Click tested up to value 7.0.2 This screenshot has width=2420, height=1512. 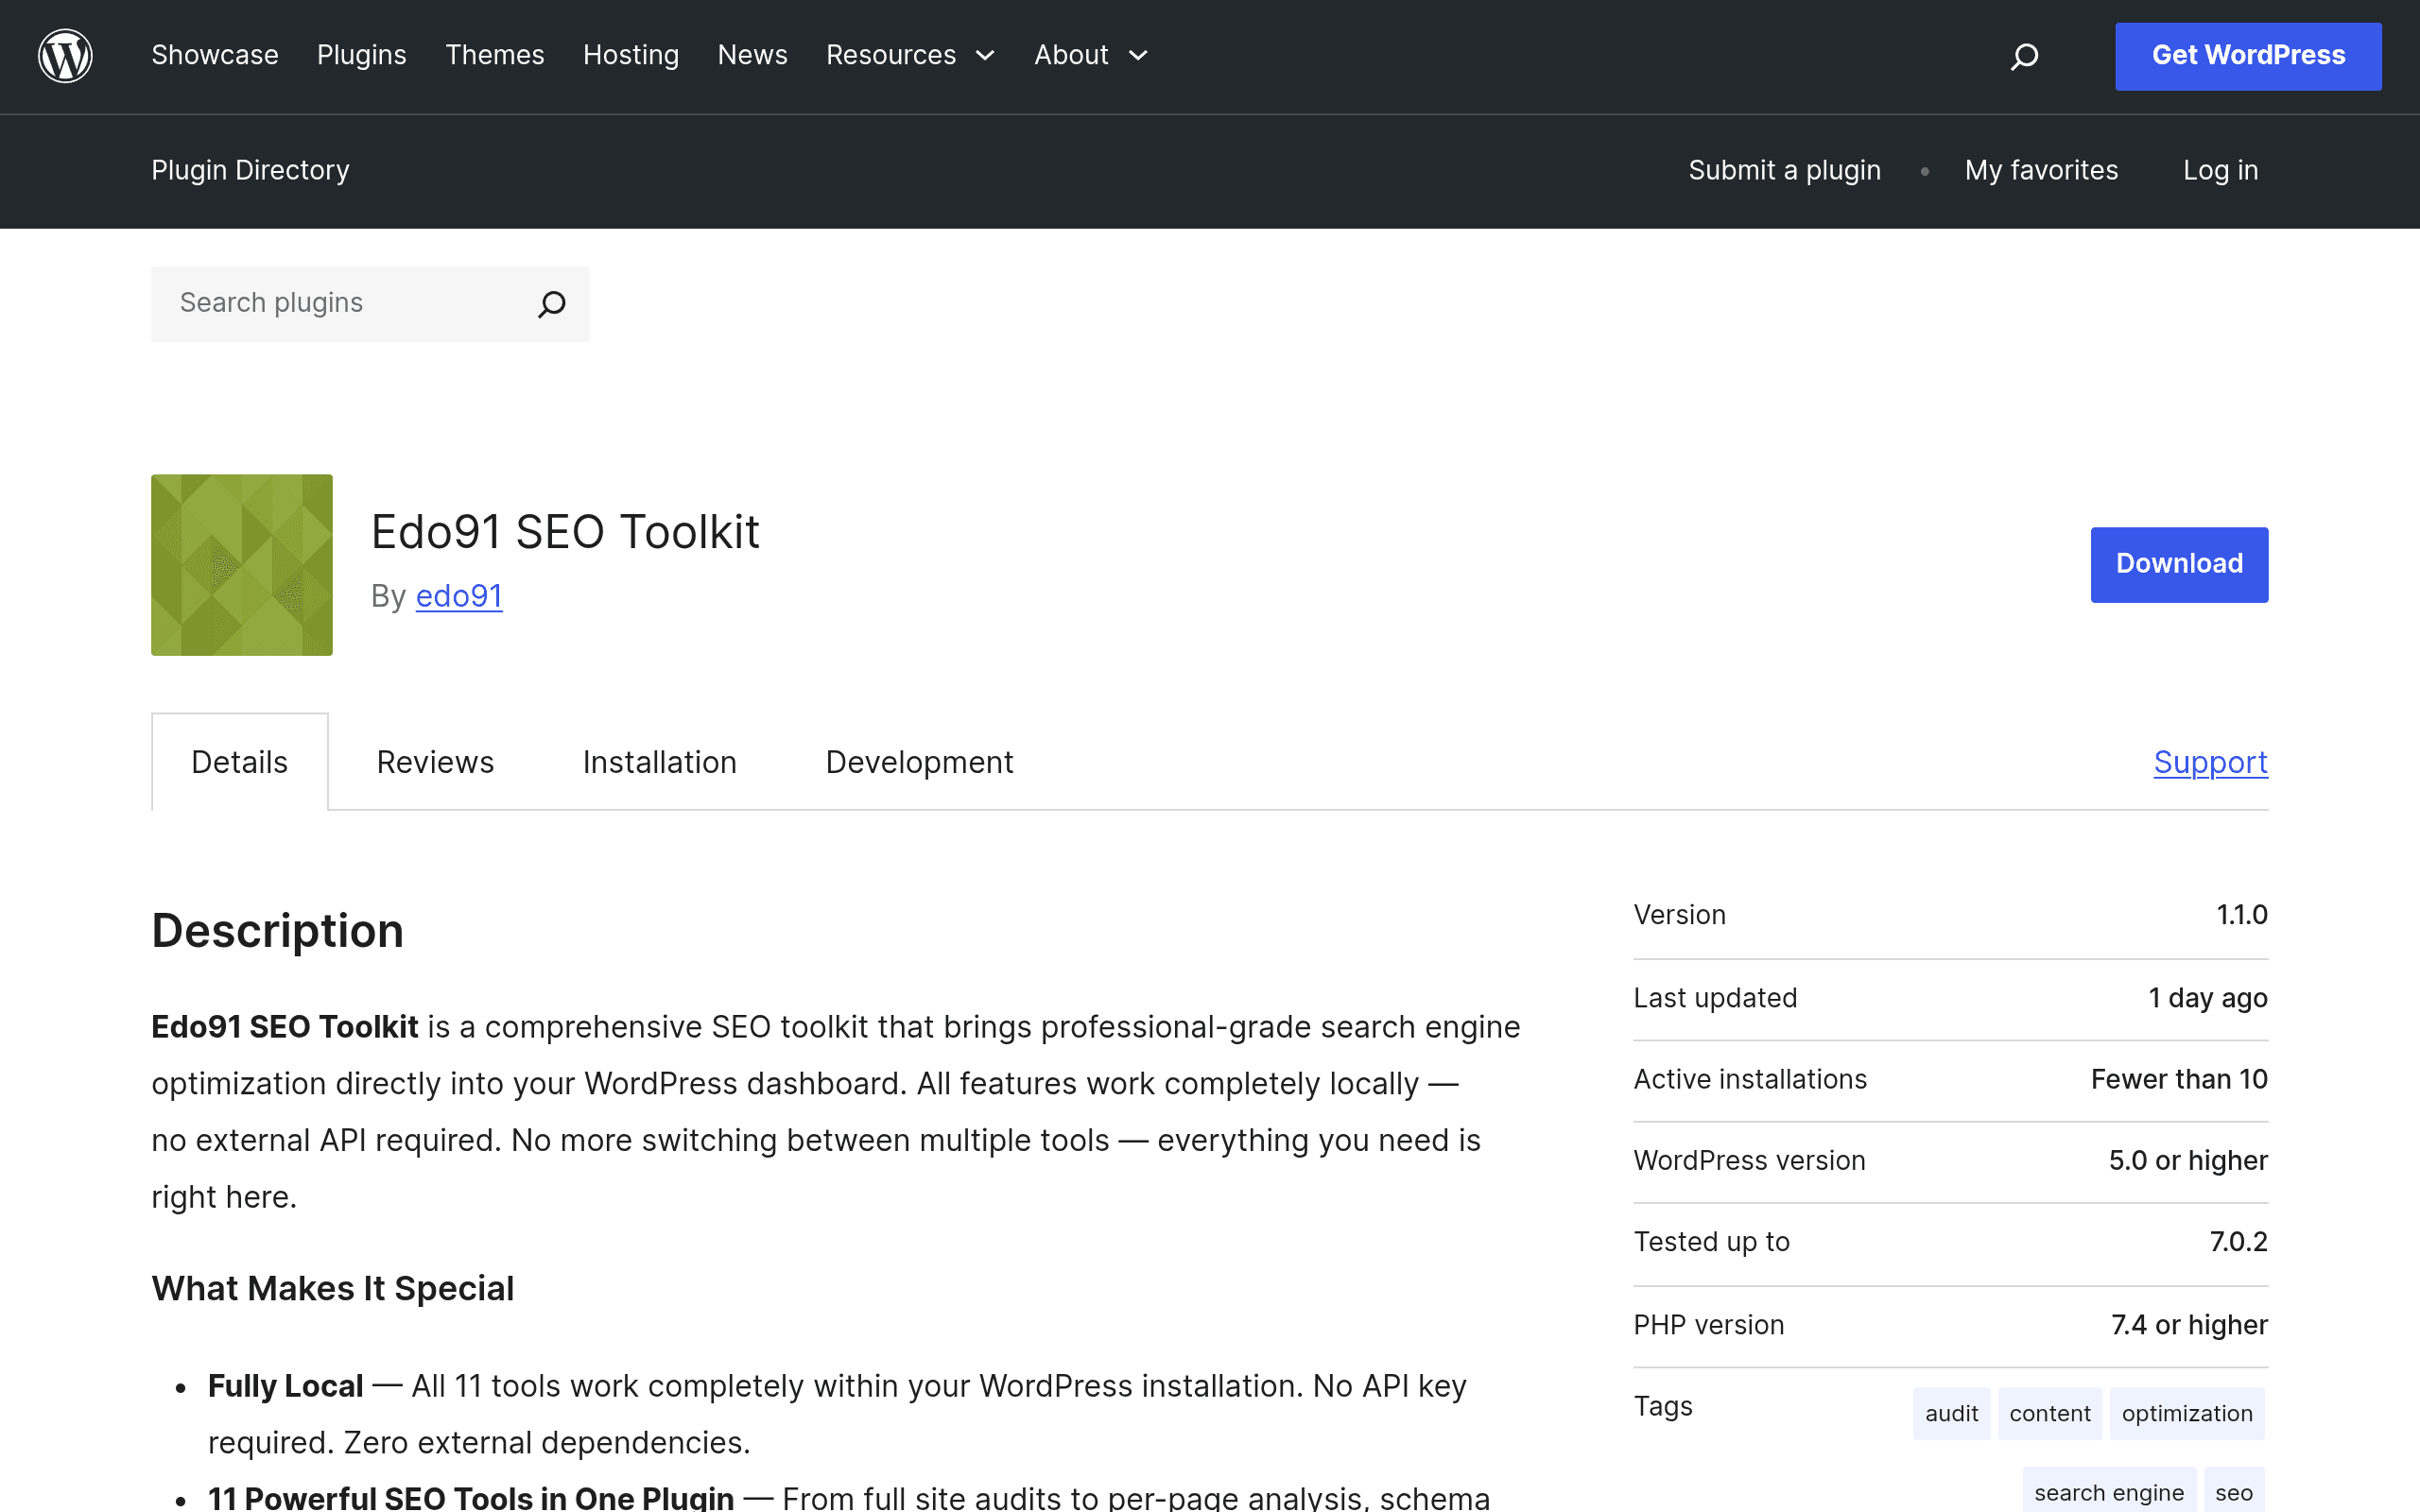tap(2239, 1241)
